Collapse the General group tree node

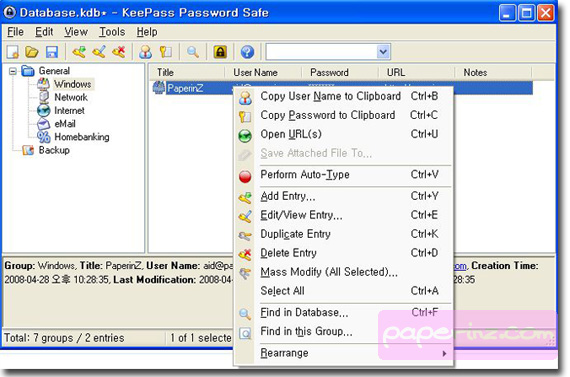[x=13, y=71]
